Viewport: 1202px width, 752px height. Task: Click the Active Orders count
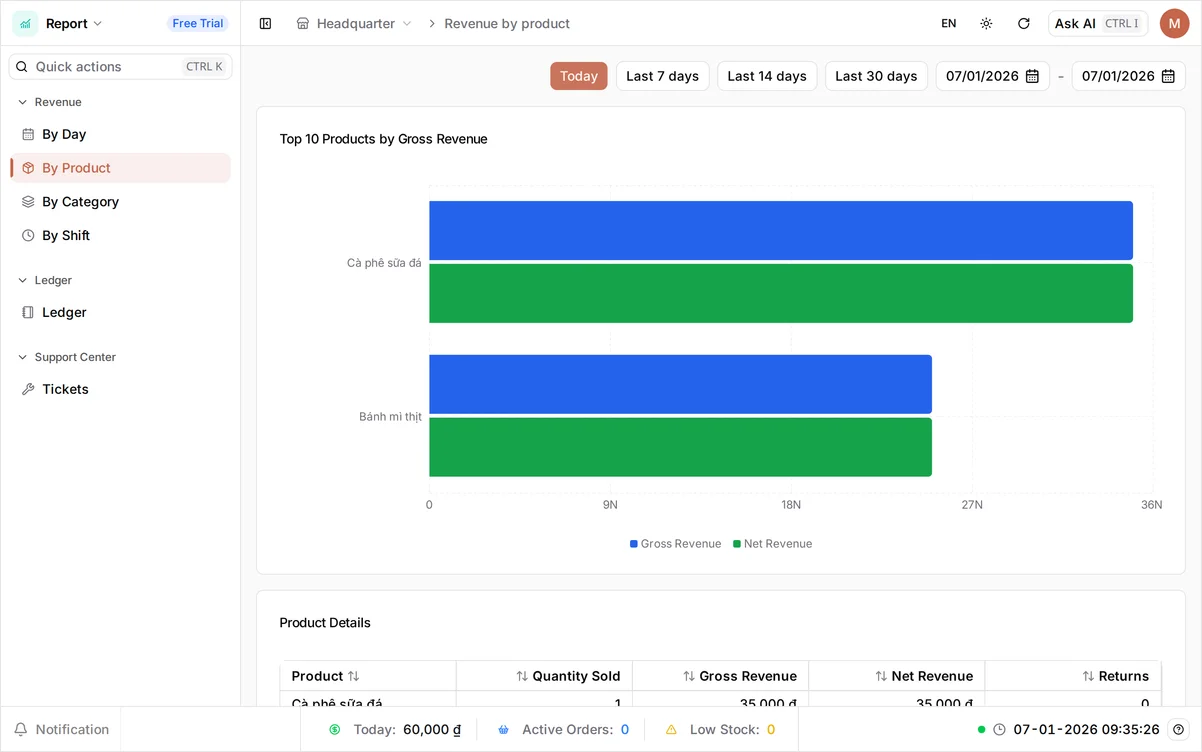(x=625, y=730)
